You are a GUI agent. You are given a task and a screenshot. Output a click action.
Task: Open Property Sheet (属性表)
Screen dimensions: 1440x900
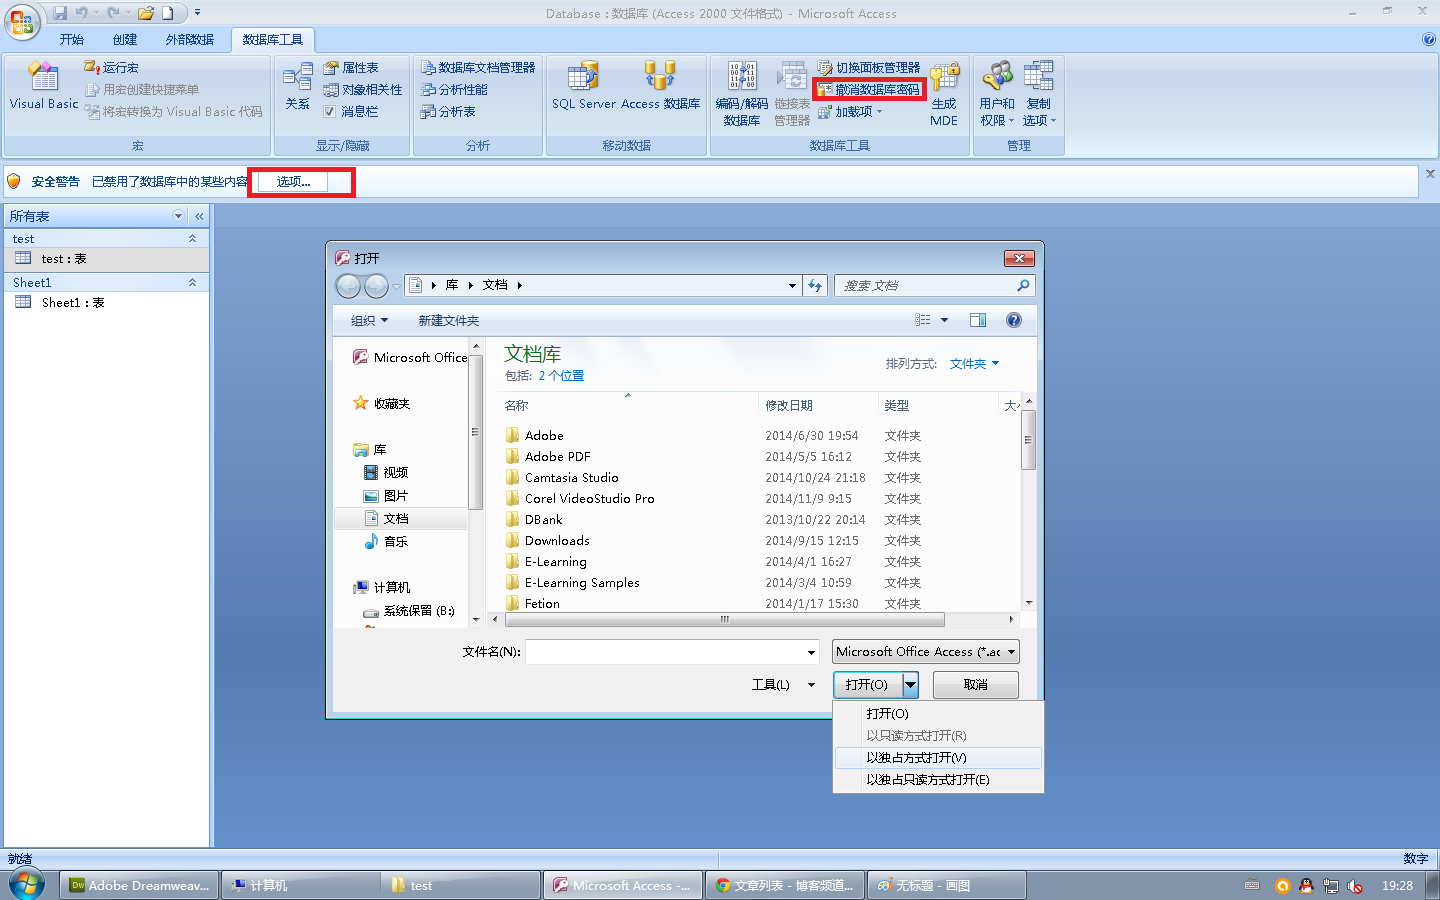[351, 67]
